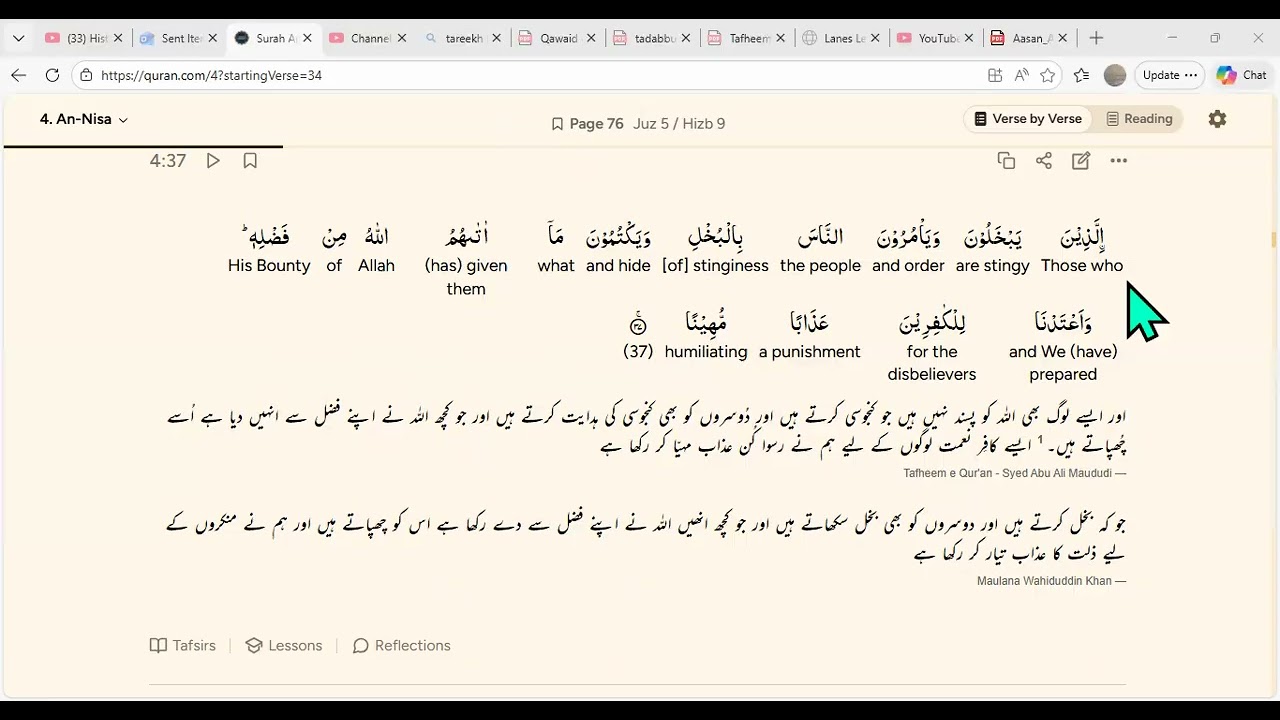1280x720 pixels.
Task: Click the footnote 1 superscript in Maududi translation
Action: tap(1039, 439)
